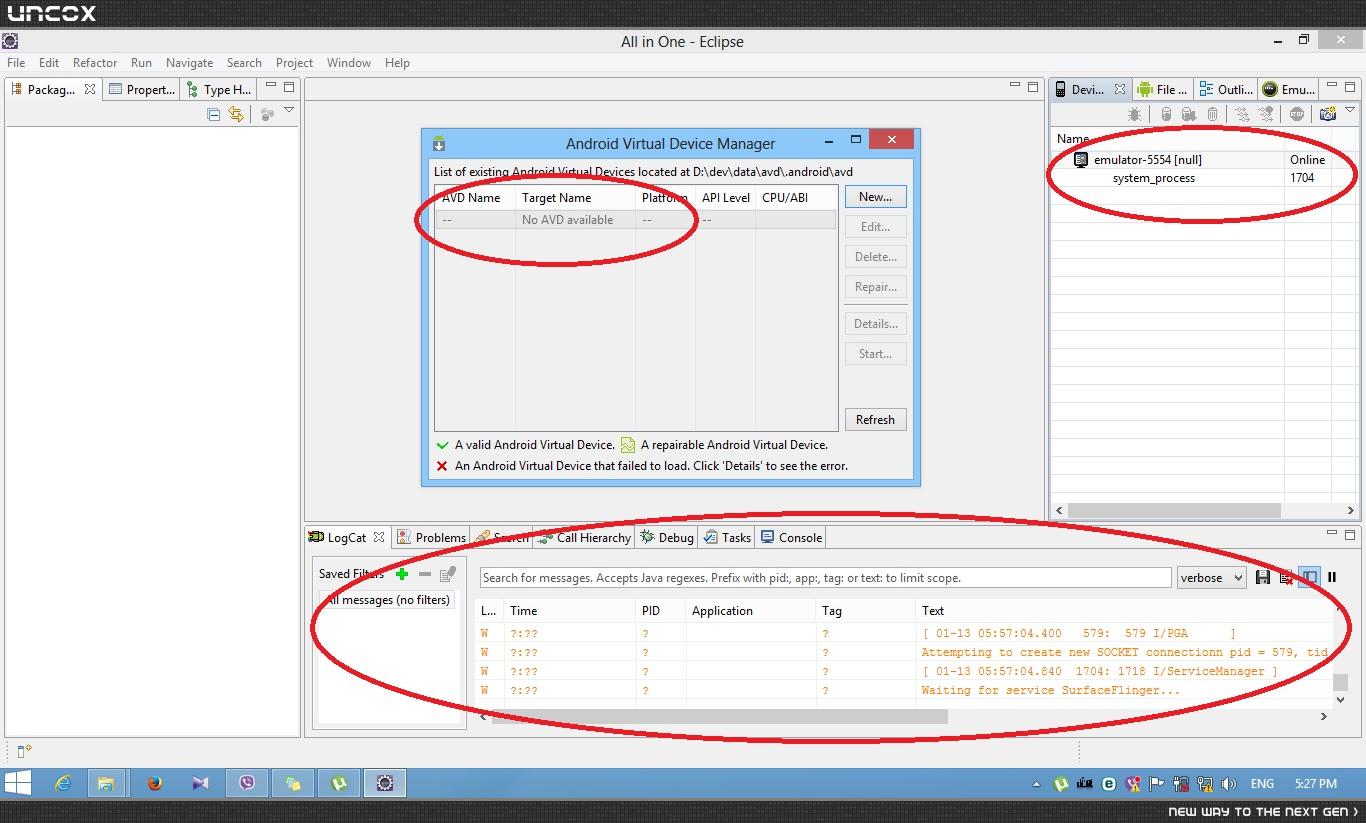Minimize the editor area
1366x823 pixels.
pyautogui.click(x=1014, y=87)
